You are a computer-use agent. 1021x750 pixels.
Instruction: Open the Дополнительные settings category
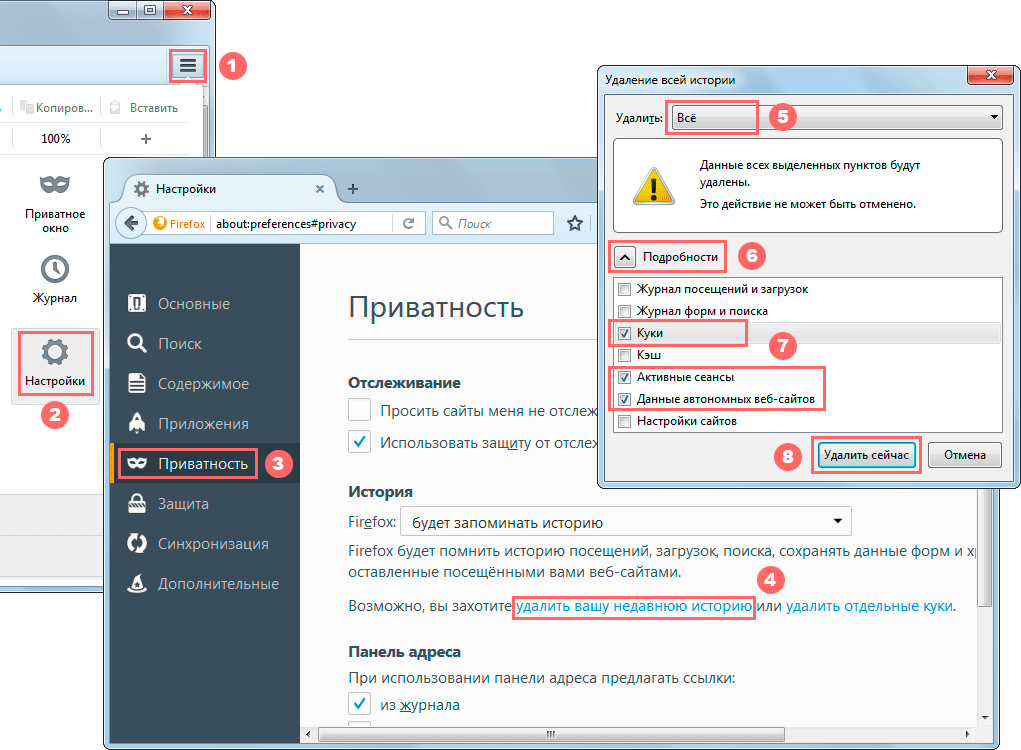[204, 583]
